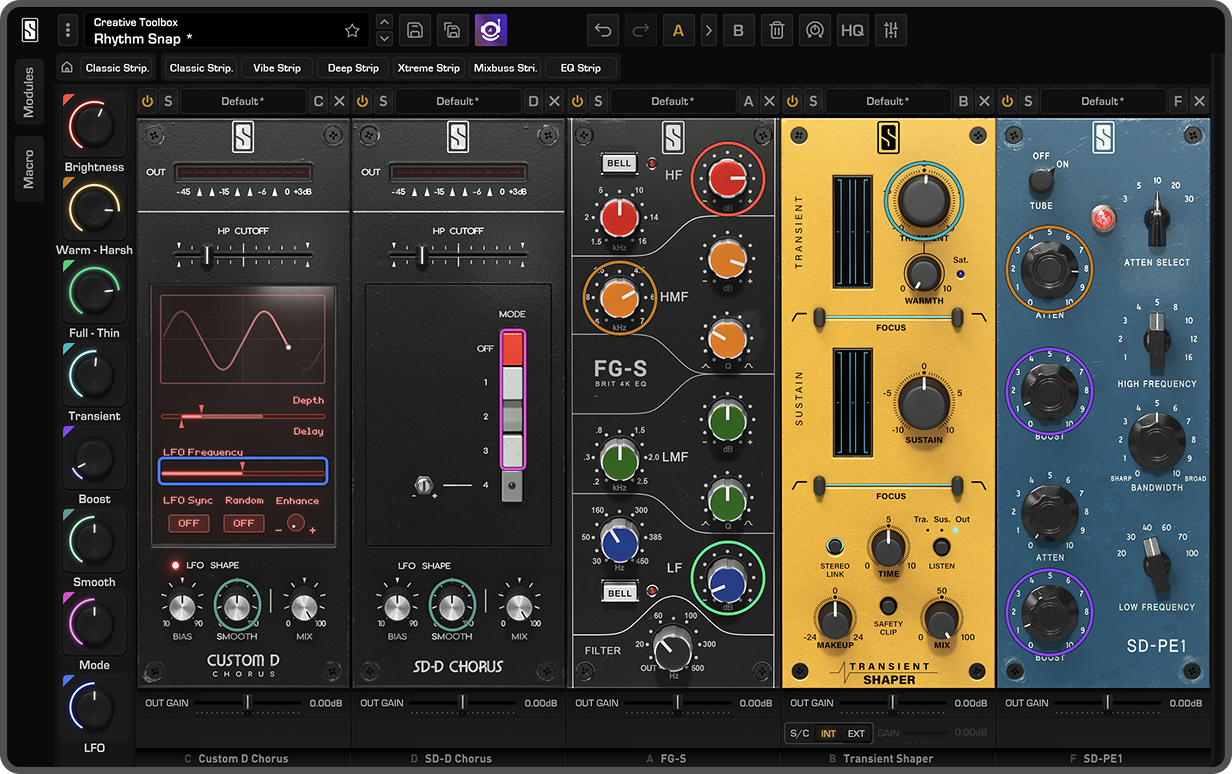1232x774 pixels.
Task: Toggle the HF BELL switch on FG-S
Action: click(620, 163)
